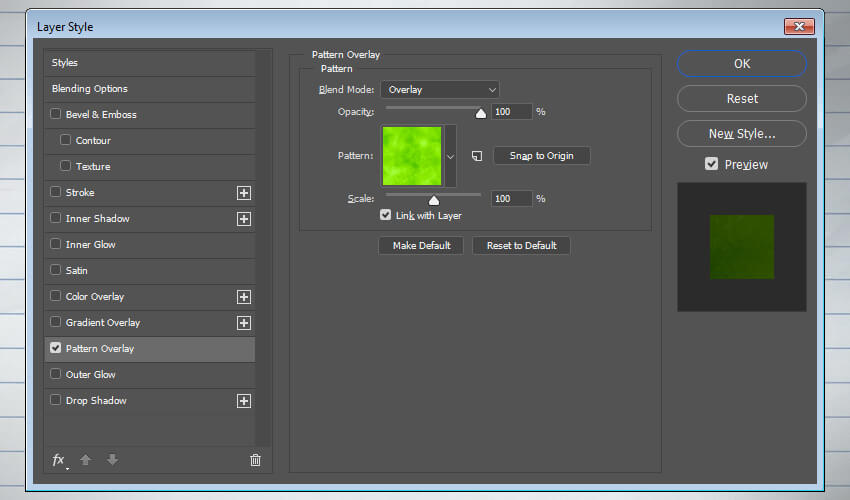Click the OK button
Image resolution: width=850 pixels, height=500 pixels.
[x=742, y=64]
